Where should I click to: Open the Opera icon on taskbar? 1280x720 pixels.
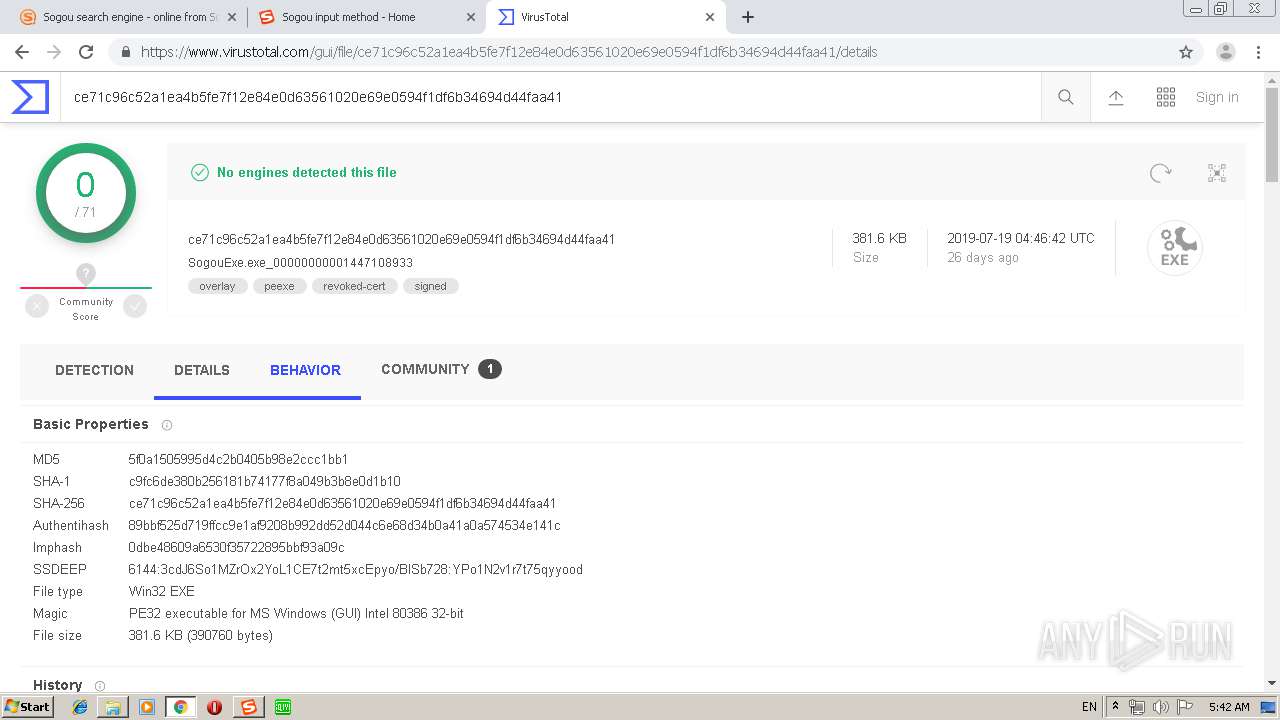point(214,707)
